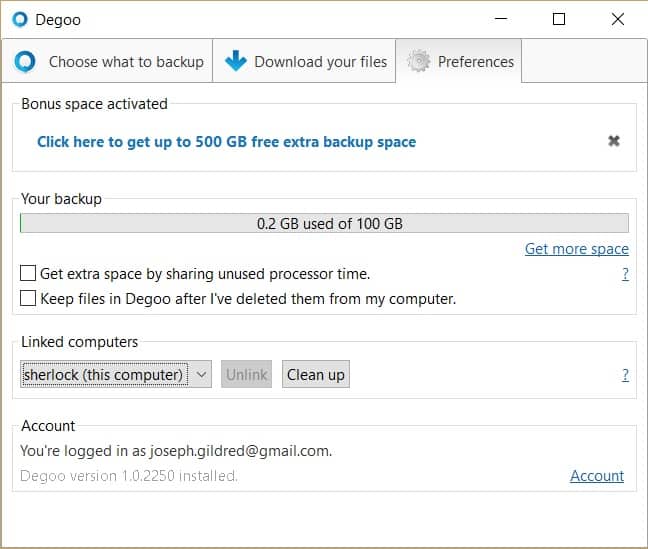The image size is (648, 549).
Task: Toggle keep files after deletion checkbox
Action: [28, 298]
